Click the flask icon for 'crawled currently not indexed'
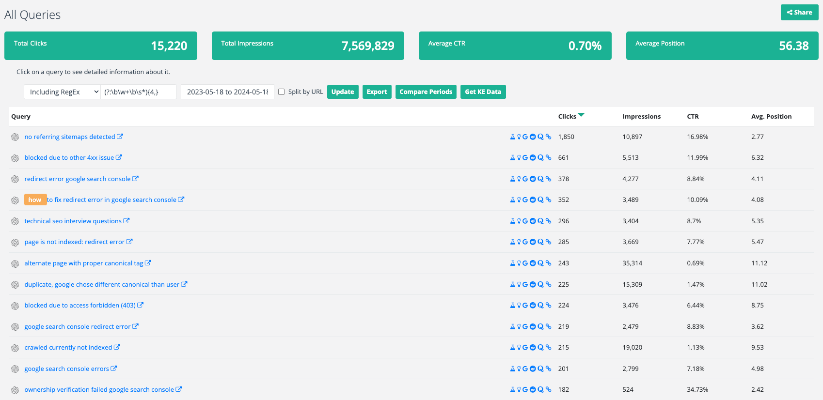 point(512,347)
